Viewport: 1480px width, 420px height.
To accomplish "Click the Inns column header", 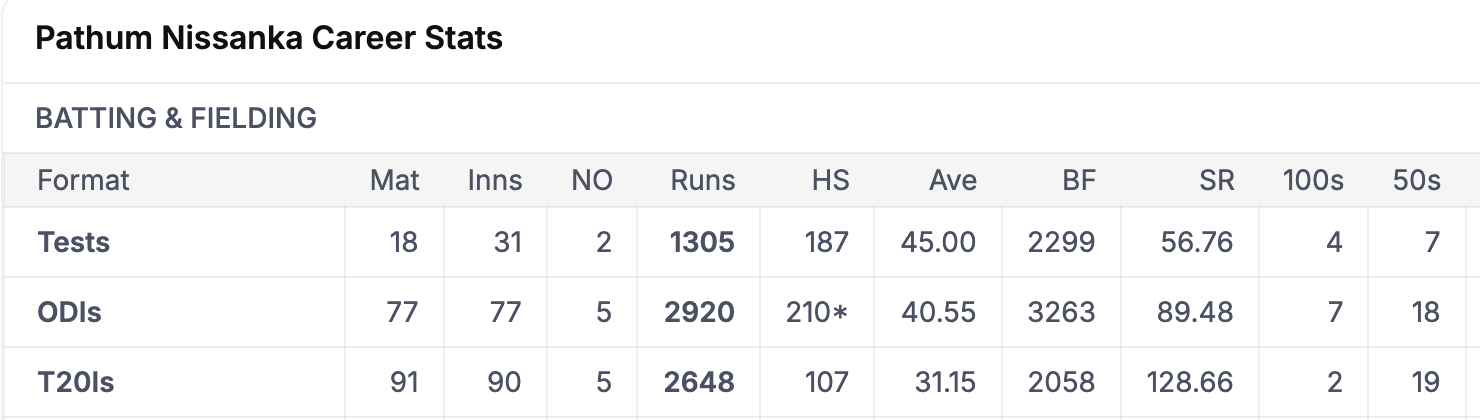I will pyautogui.click(x=495, y=180).
